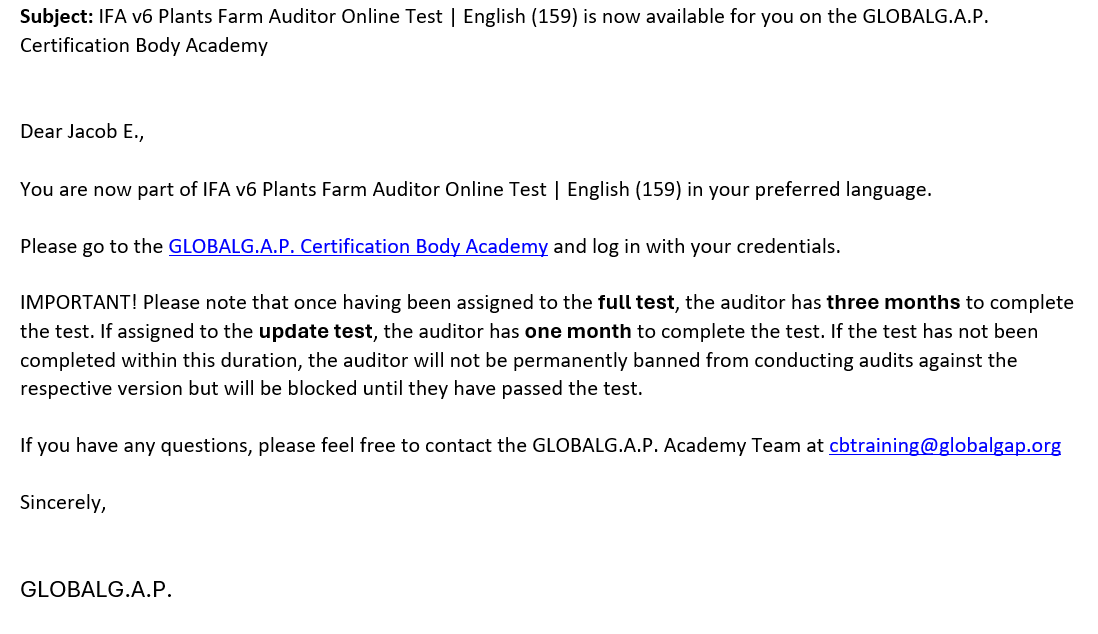Click "If you have any questions" text

[125, 445]
